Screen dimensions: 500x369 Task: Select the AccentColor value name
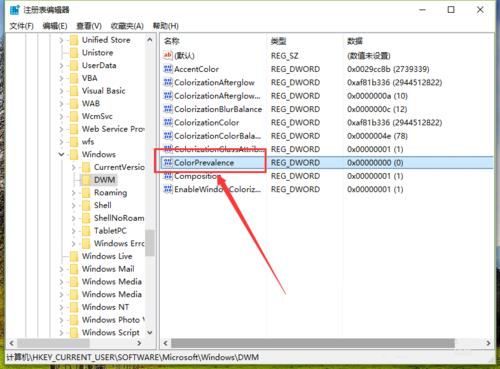[196, 69]
